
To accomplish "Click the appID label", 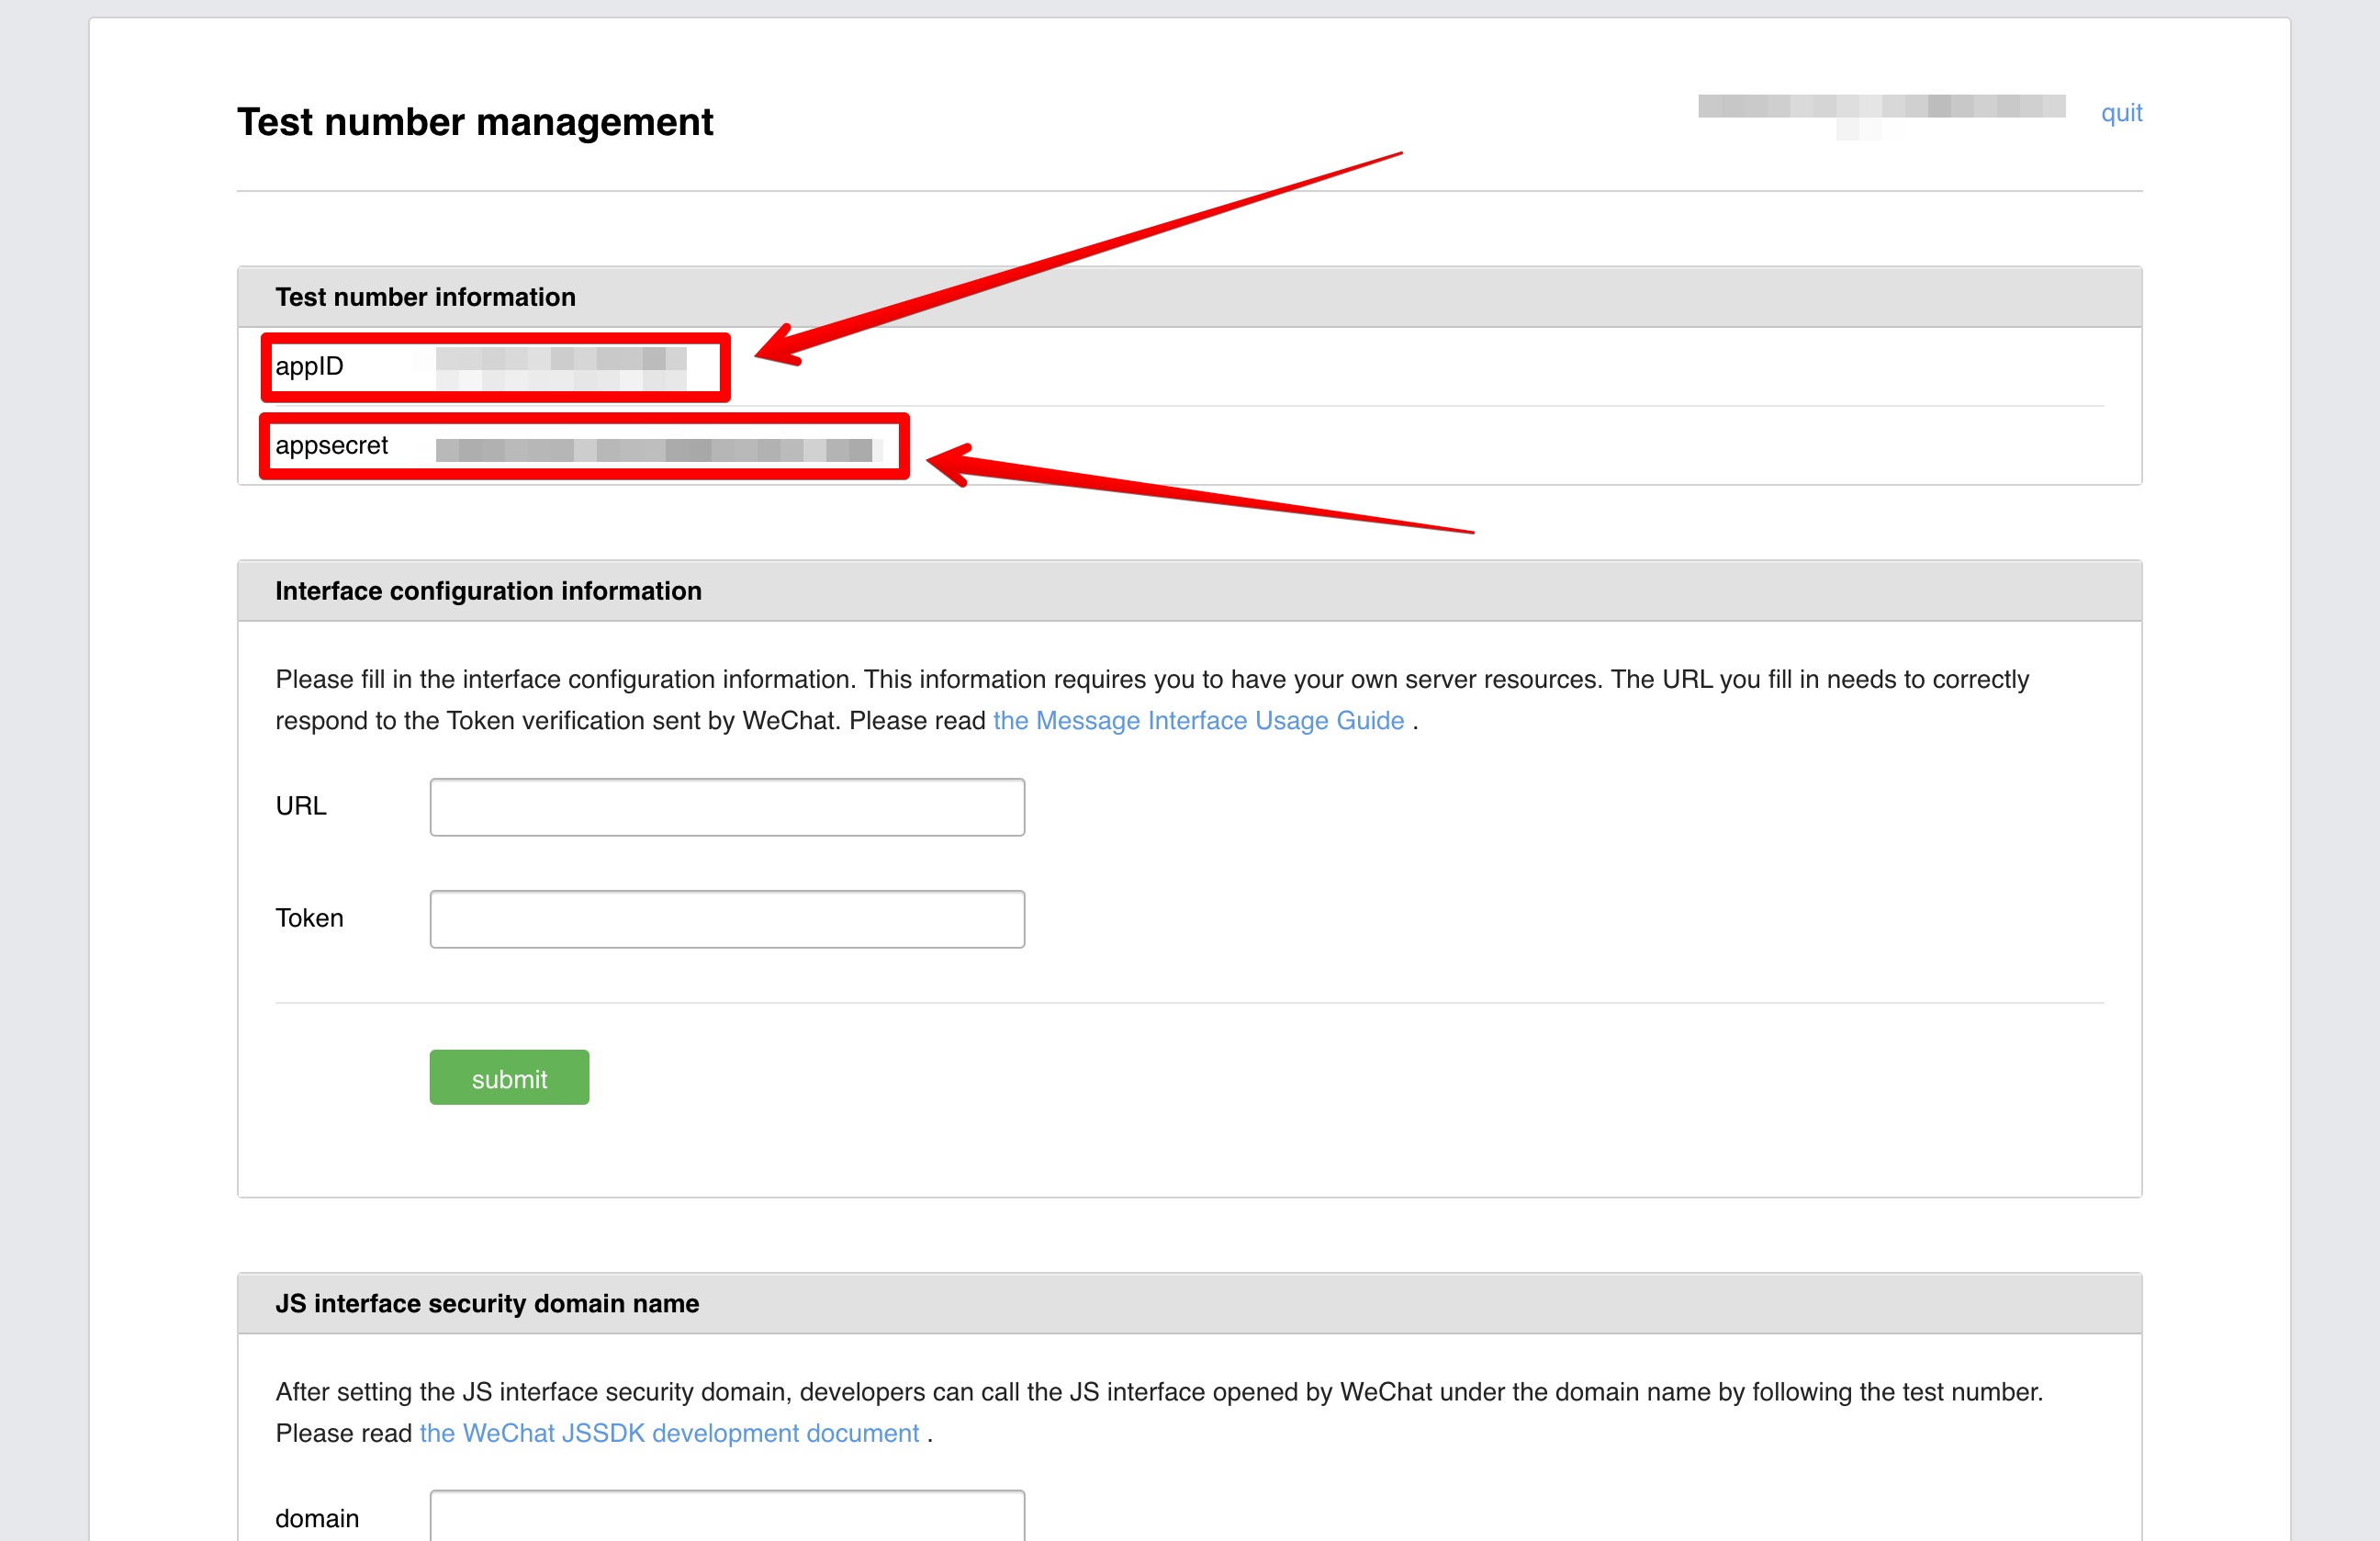I will tap(309, 366).
